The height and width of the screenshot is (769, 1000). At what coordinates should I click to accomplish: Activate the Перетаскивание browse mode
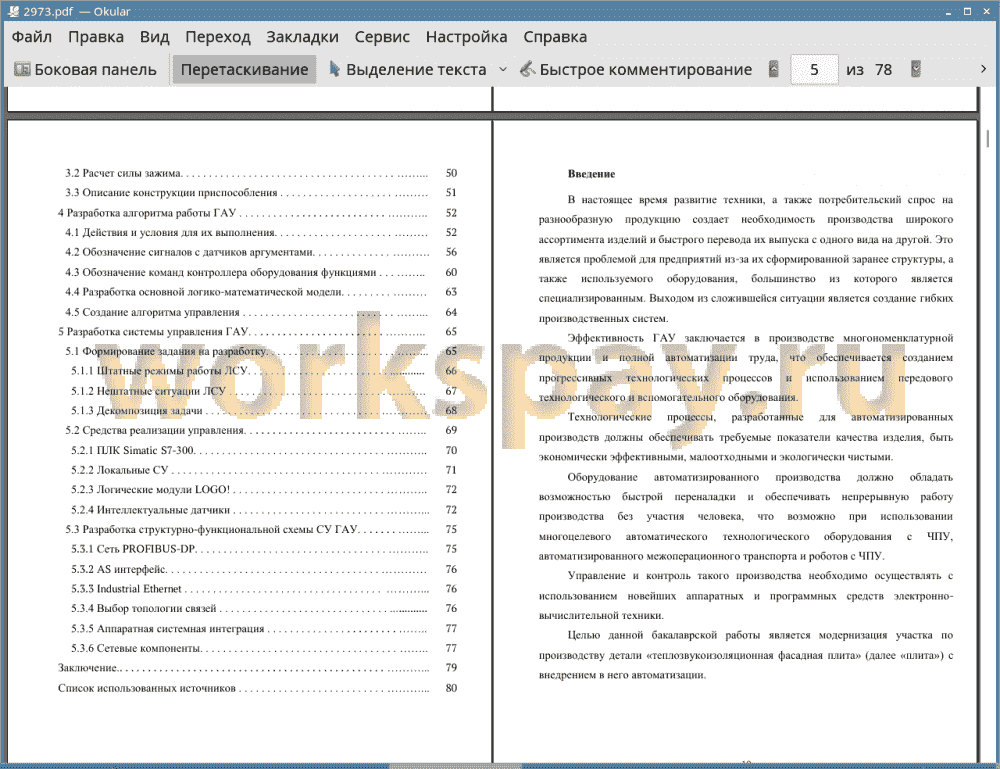(x=244, y=70)
